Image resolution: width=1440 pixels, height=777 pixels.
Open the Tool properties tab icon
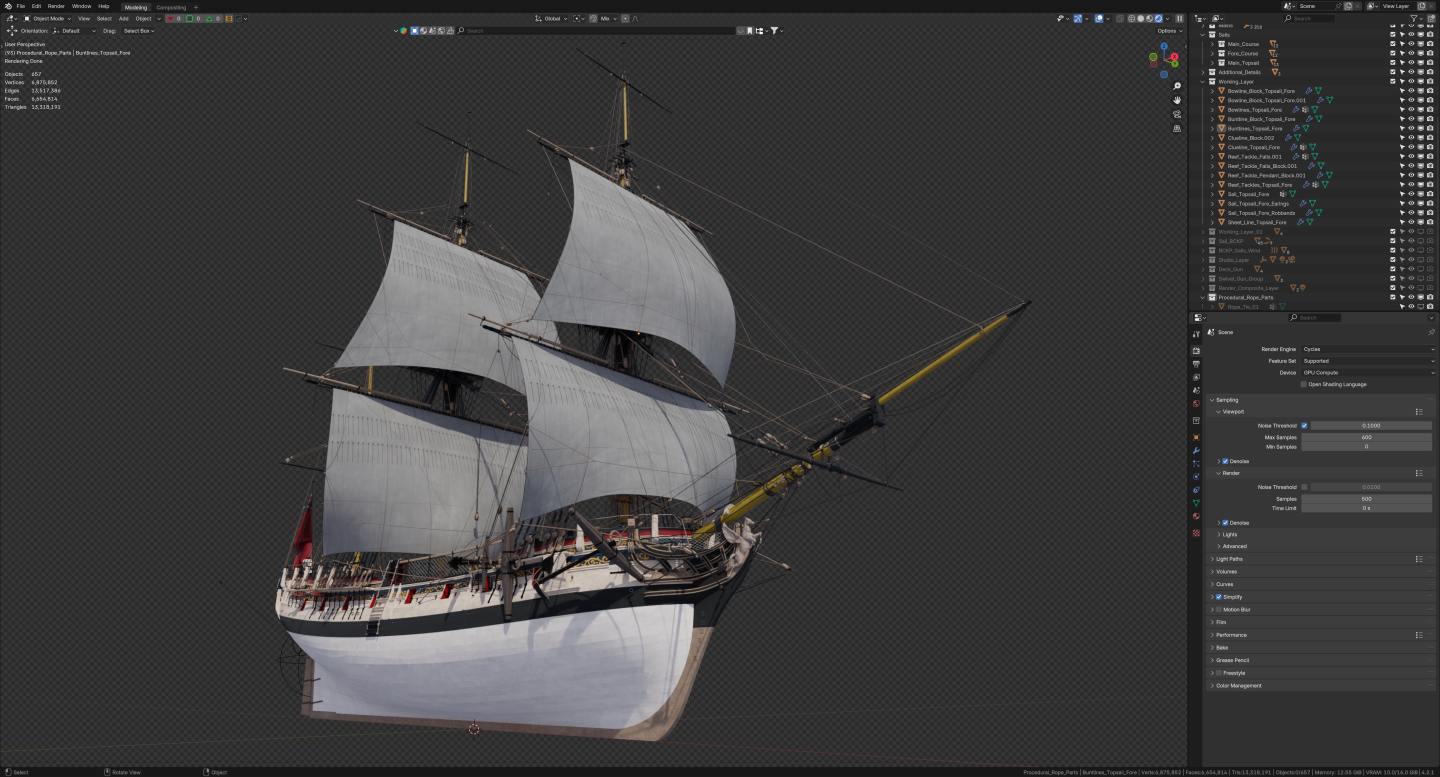click(1196, 333)
